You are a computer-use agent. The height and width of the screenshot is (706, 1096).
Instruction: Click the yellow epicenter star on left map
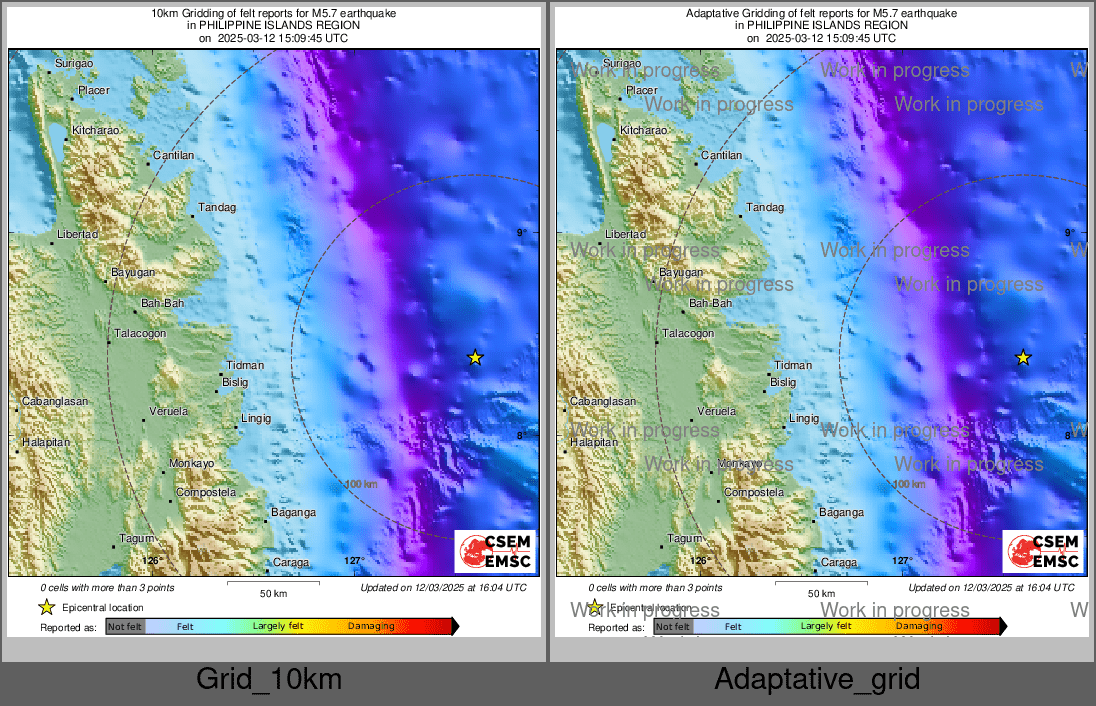[475, 358]
